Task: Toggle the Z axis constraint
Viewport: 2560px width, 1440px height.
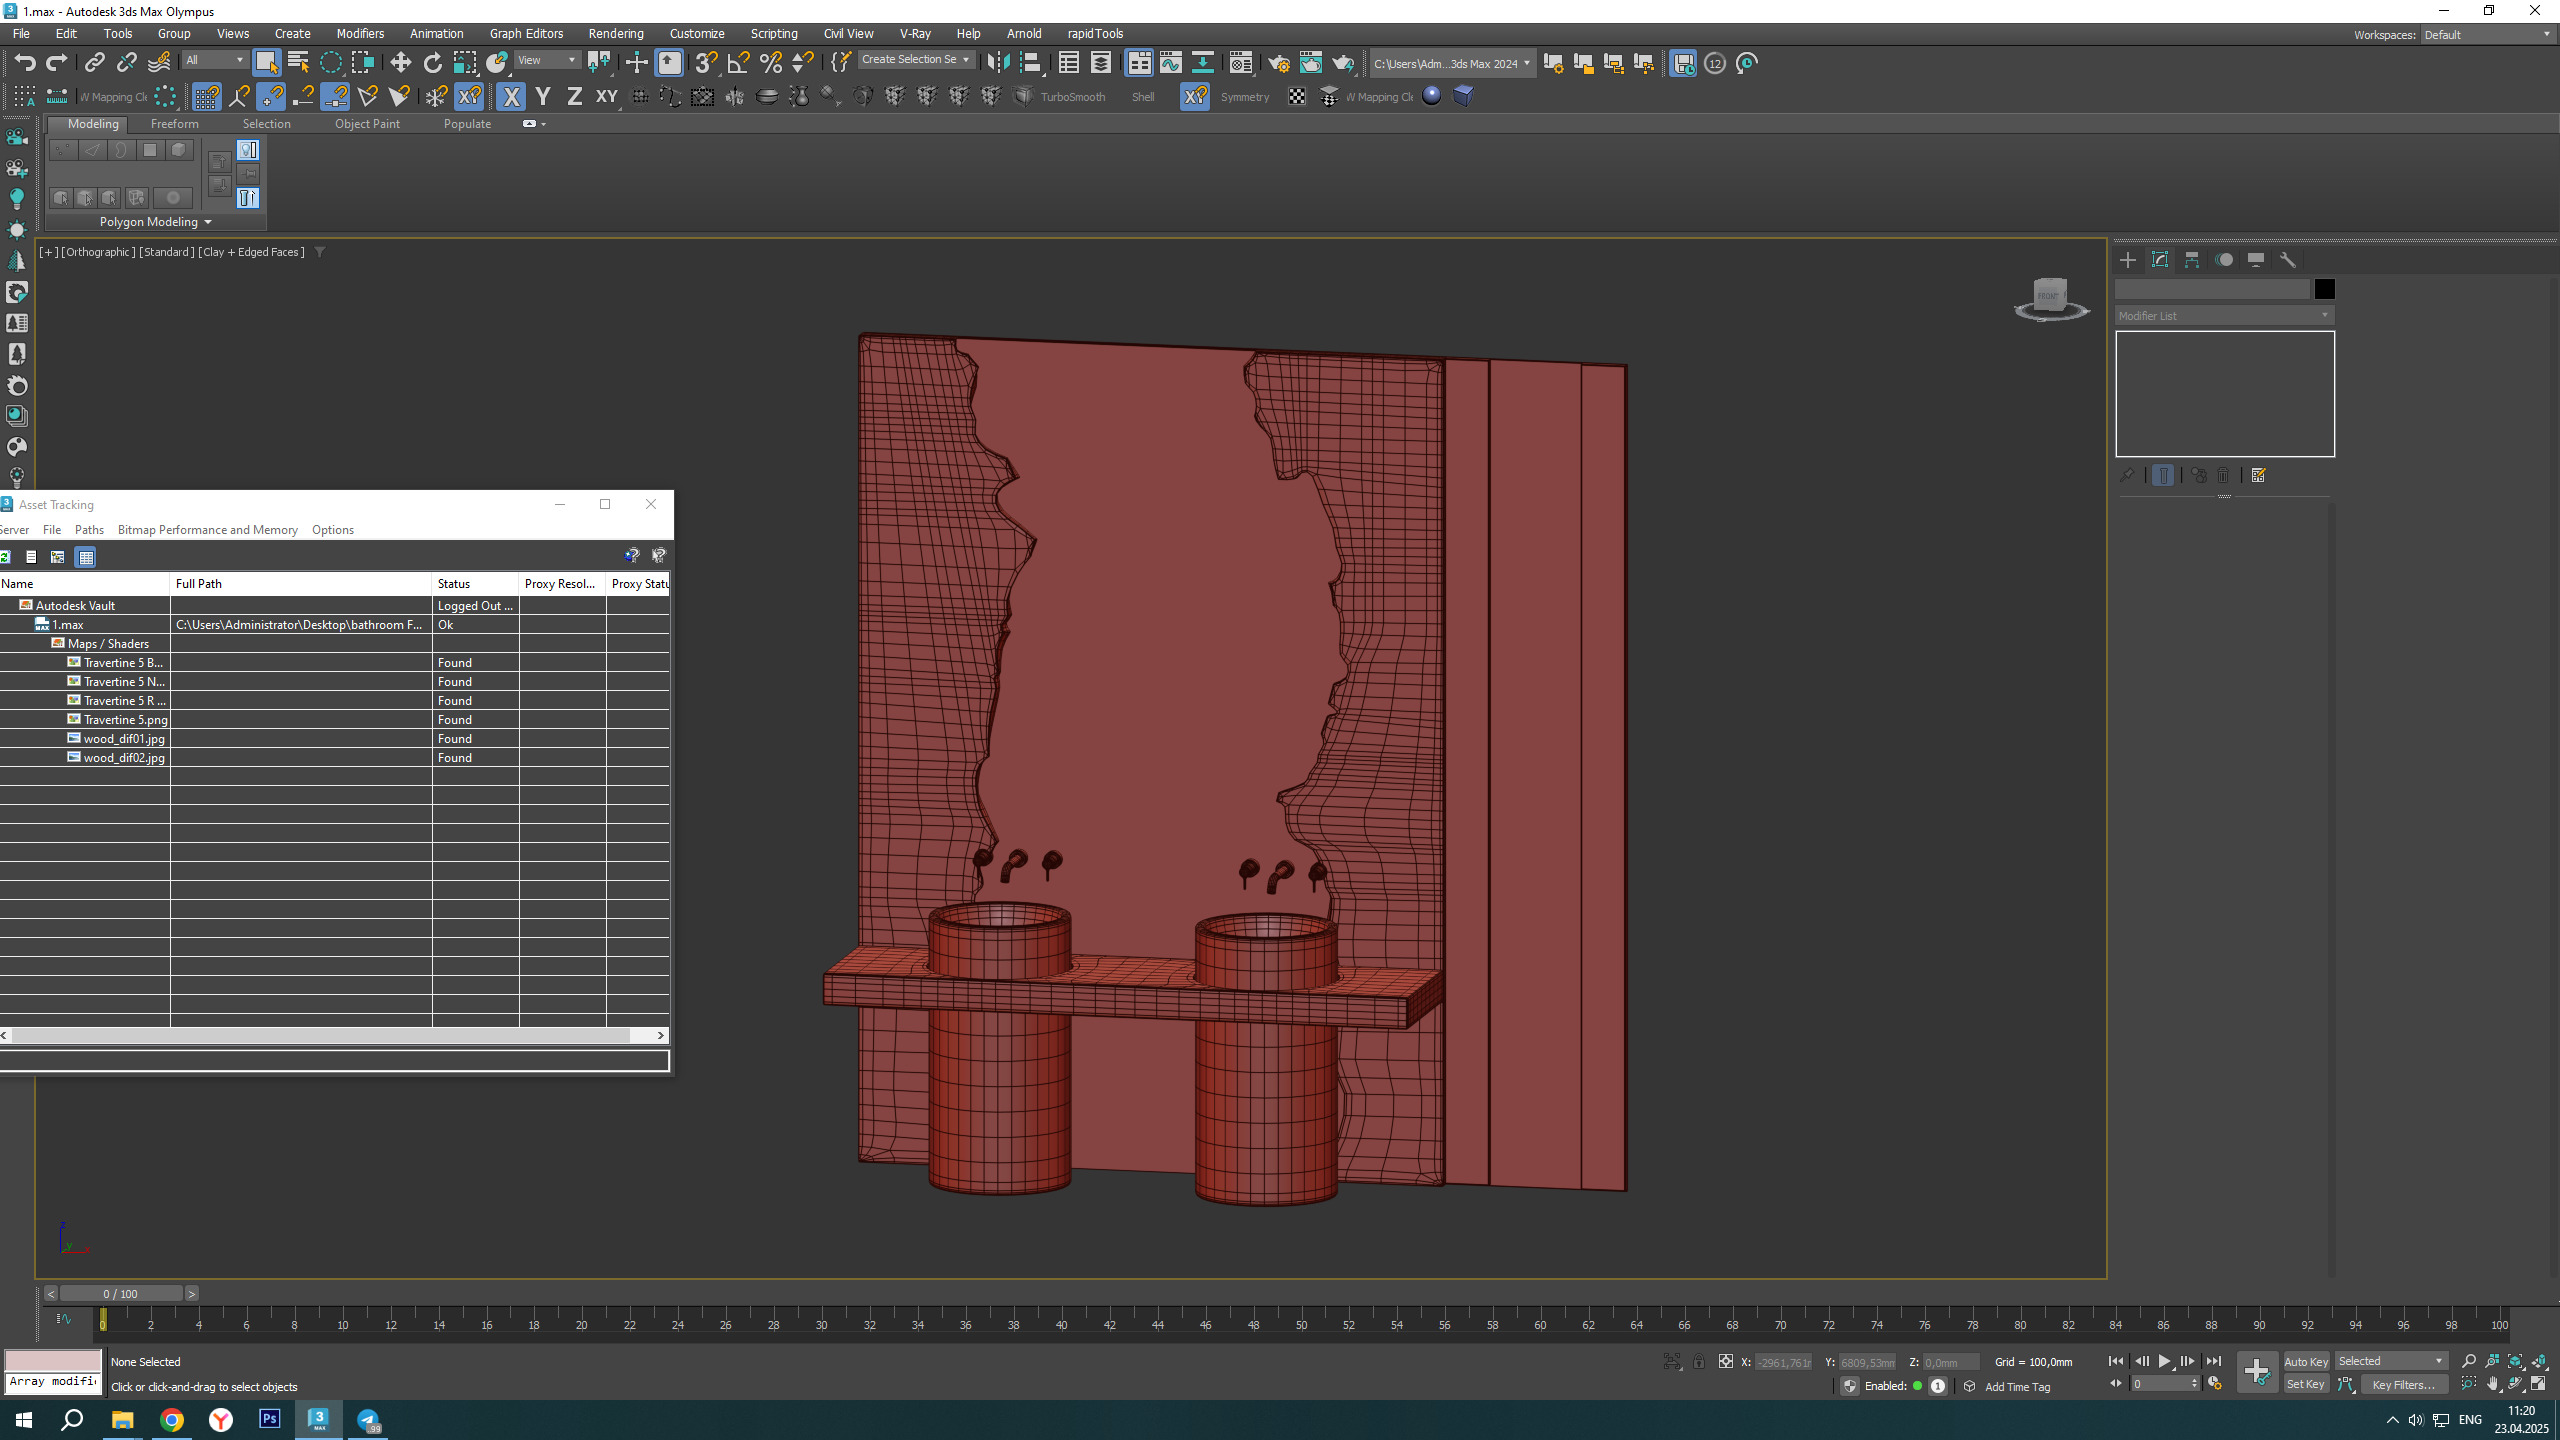Action: (x=574, y=96)
